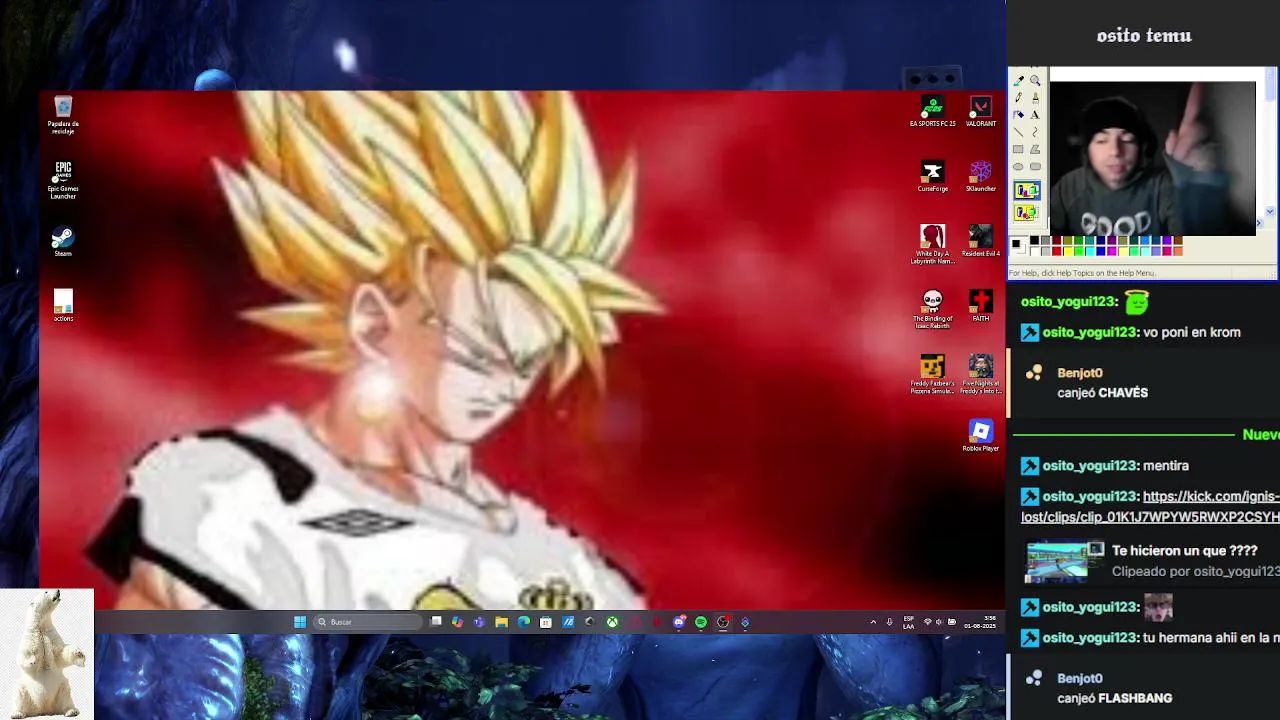Open the Papelera de reciclaje desktop icon
Screen dimensions: 1280x720
click(63, 115)
